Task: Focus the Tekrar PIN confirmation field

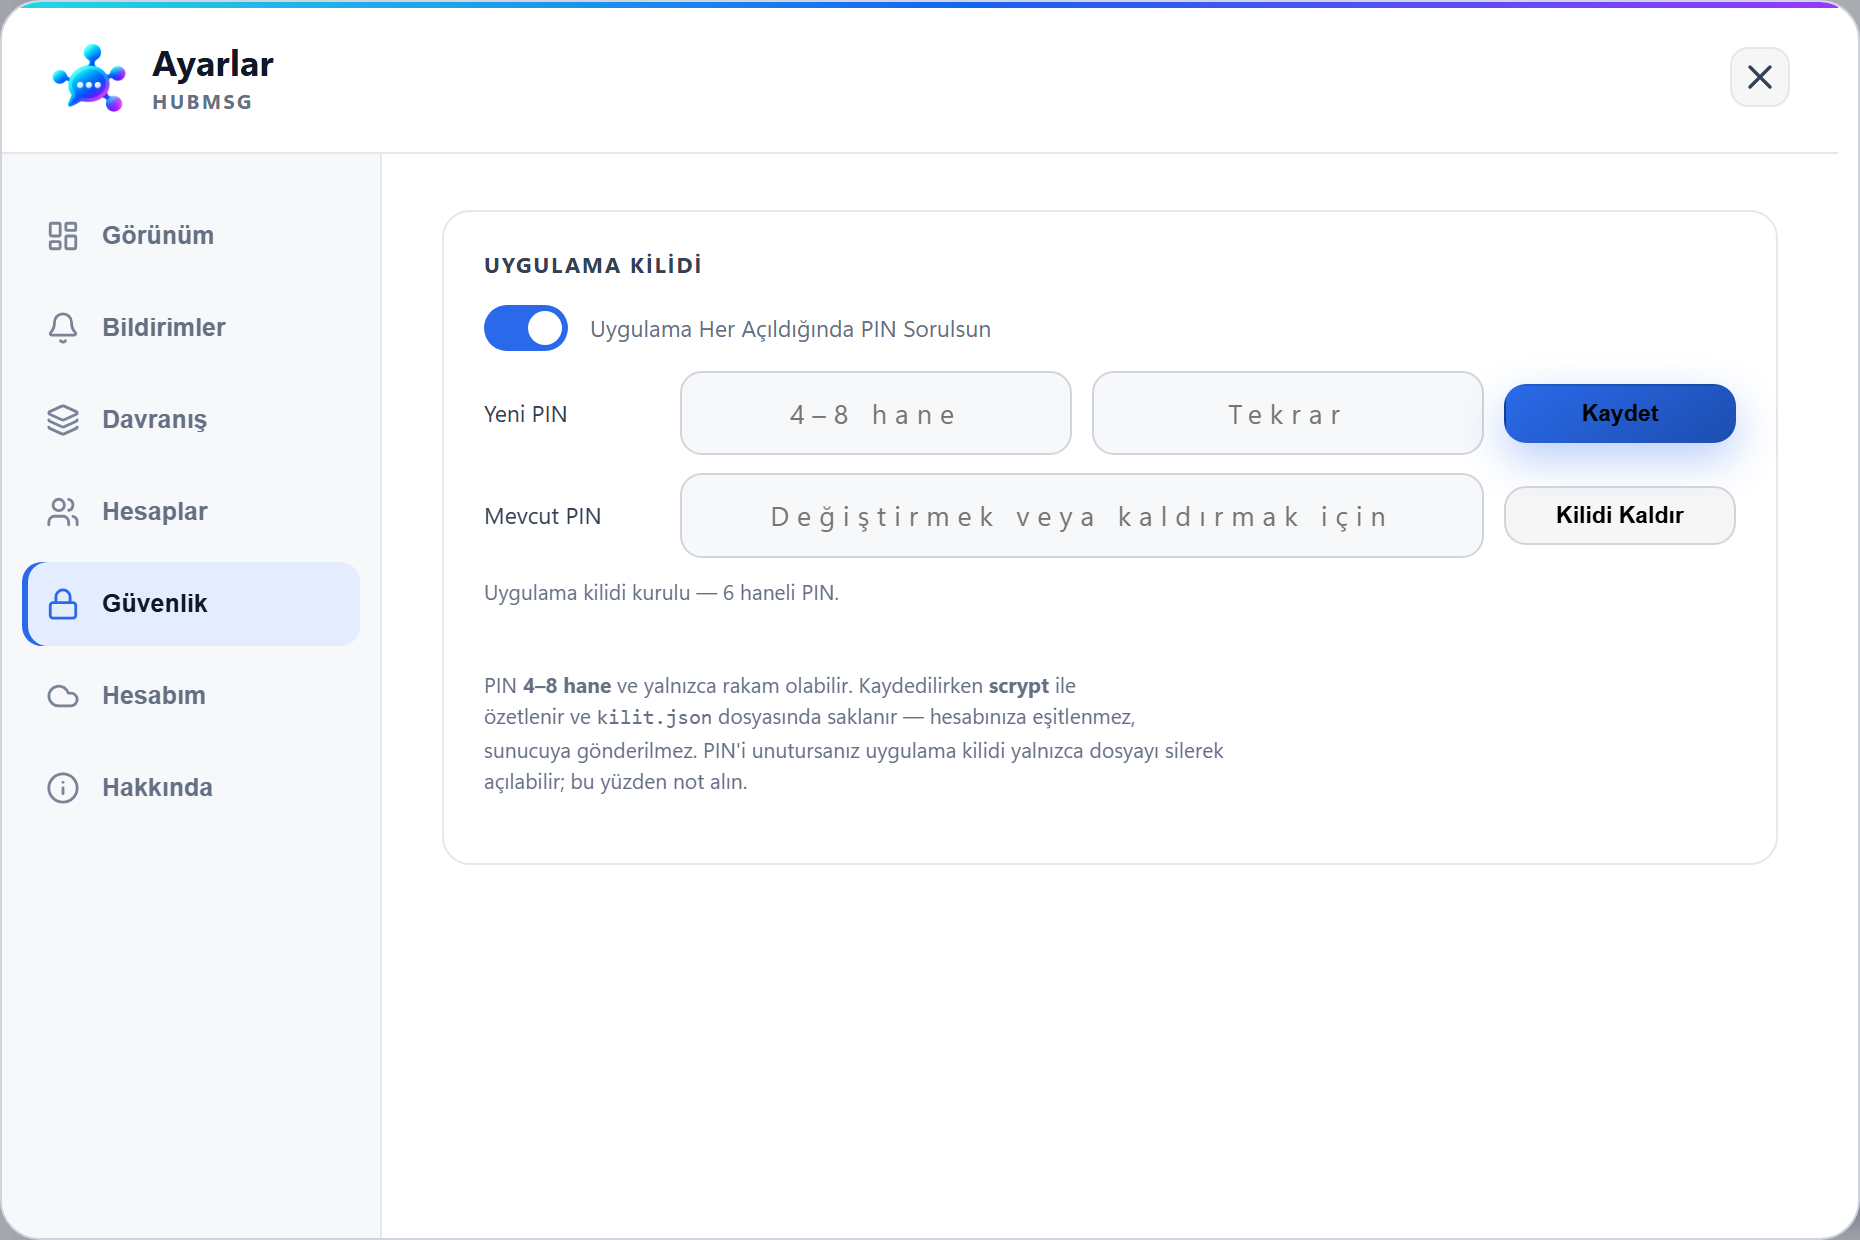Action: (x=1288, y=413)
